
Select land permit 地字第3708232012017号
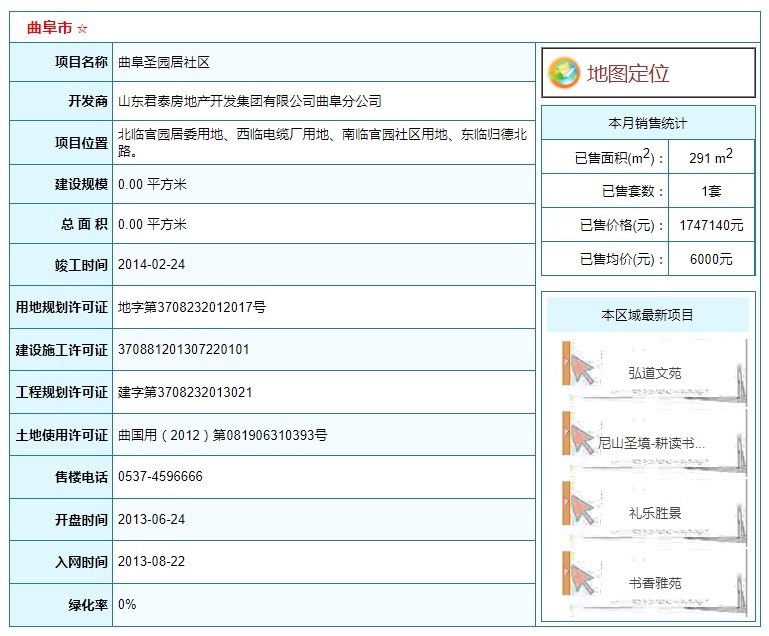point(192,307)
